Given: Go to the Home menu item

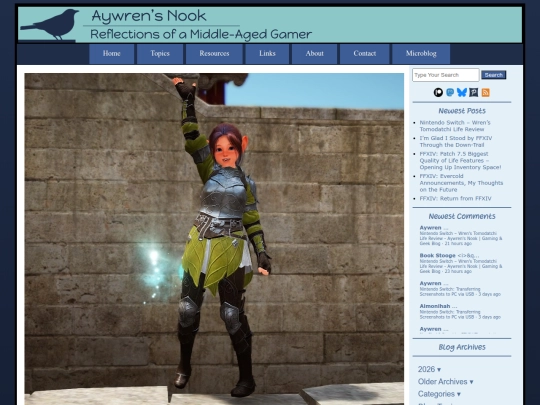Looking at the screenshot, I should pos(112,54).
